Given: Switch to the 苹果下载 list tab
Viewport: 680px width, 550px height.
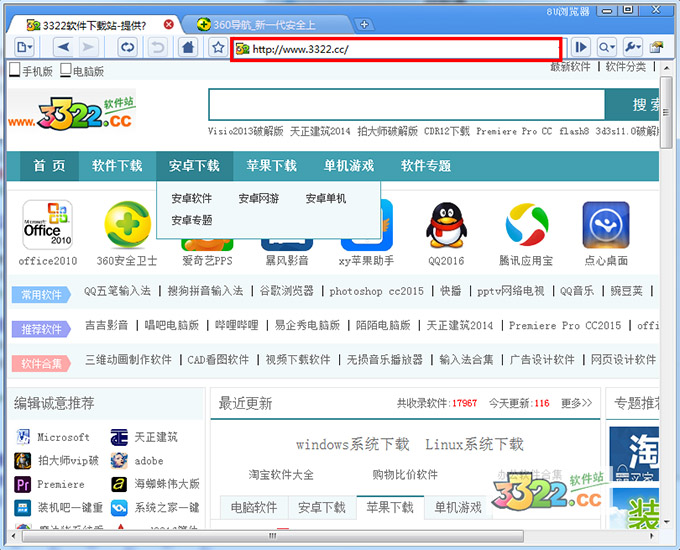Looking at the screenshot, I should point(390,507).
